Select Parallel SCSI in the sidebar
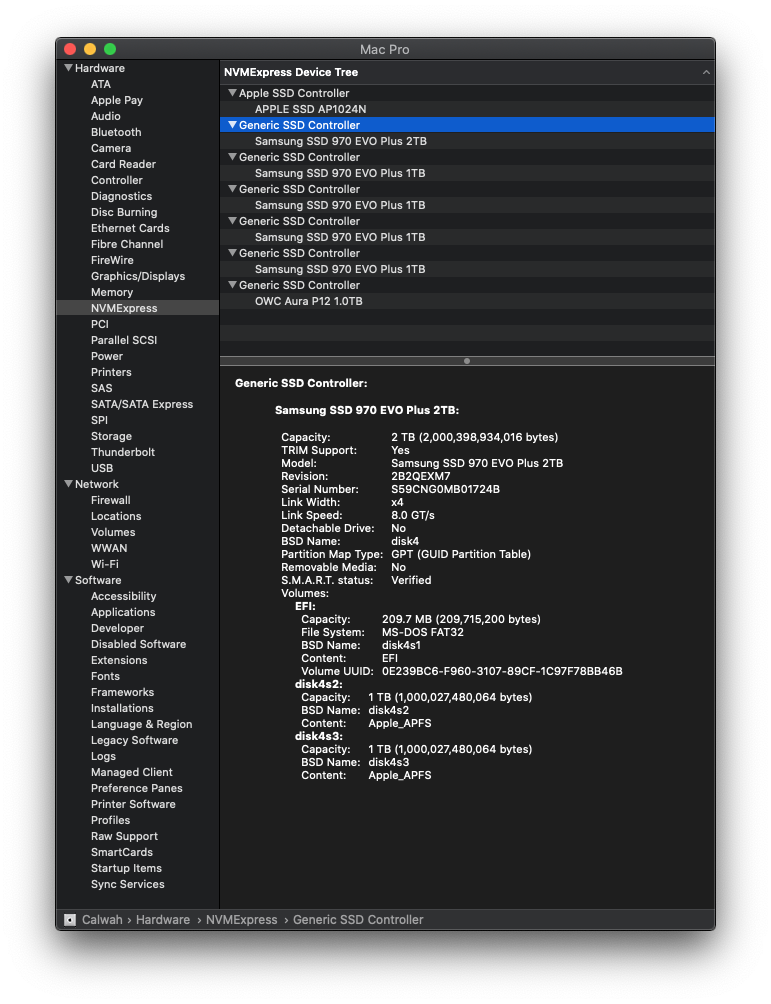Screen dimensions: 771x1004 click(x=124, y=340)
